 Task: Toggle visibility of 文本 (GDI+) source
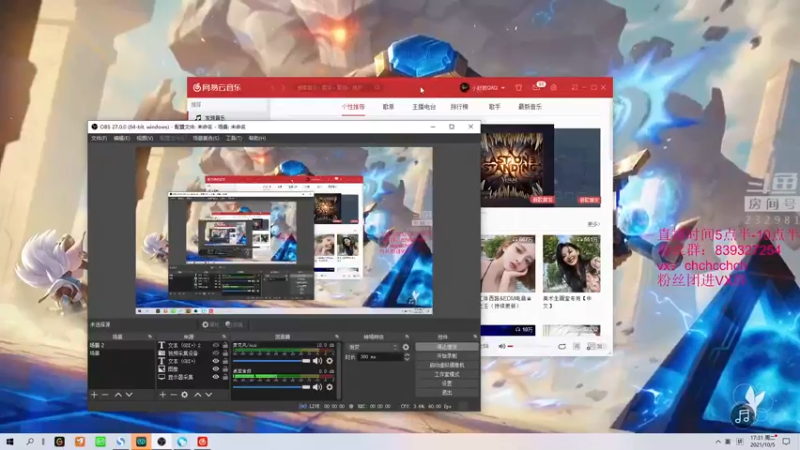point(215,361)
